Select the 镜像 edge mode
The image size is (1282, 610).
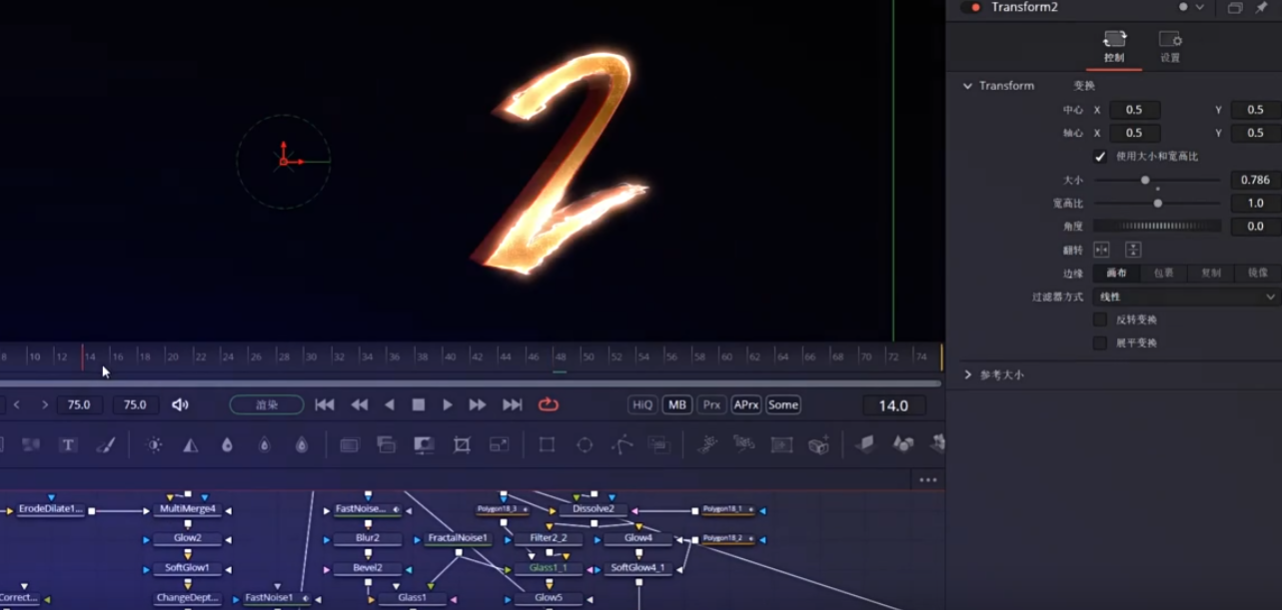coord(1257,273)
